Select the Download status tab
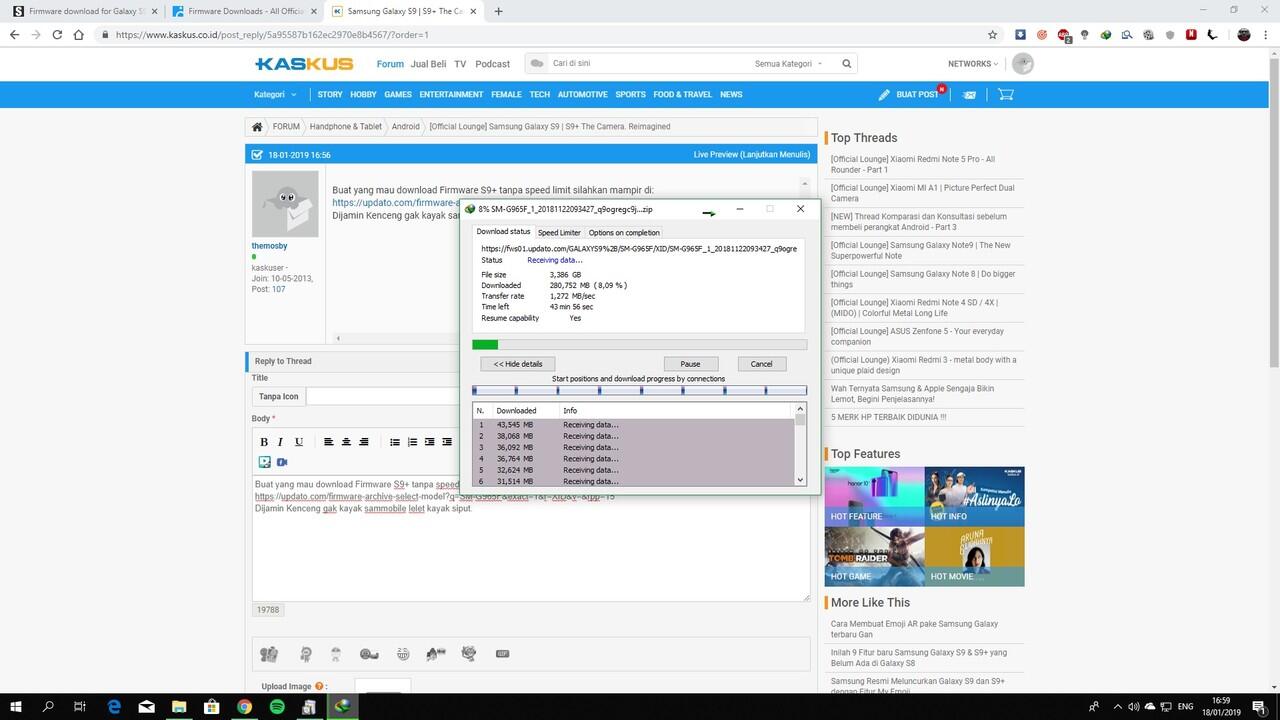The width and height of the screenshot is (1280, 720). (503, 231)
